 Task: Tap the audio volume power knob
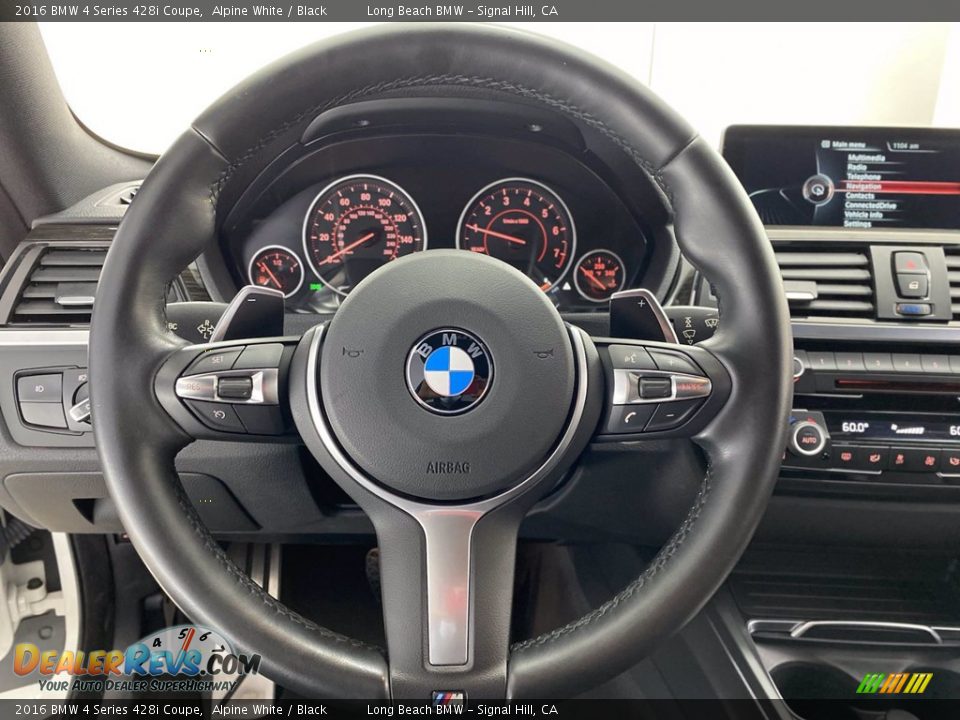[x=797, y=367]
